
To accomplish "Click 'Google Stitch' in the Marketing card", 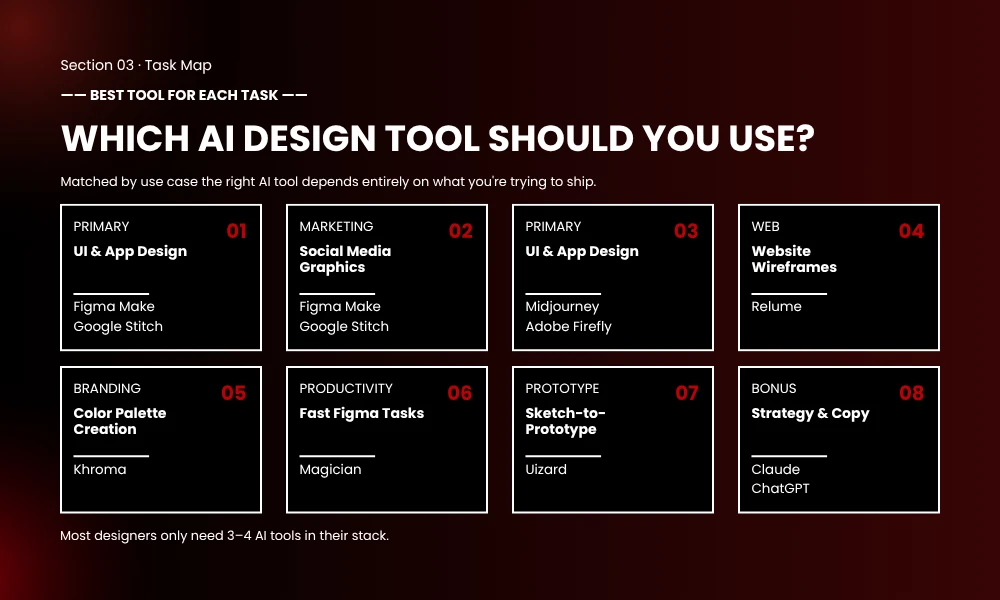I will pyautogui.click(x=344, y=326).
